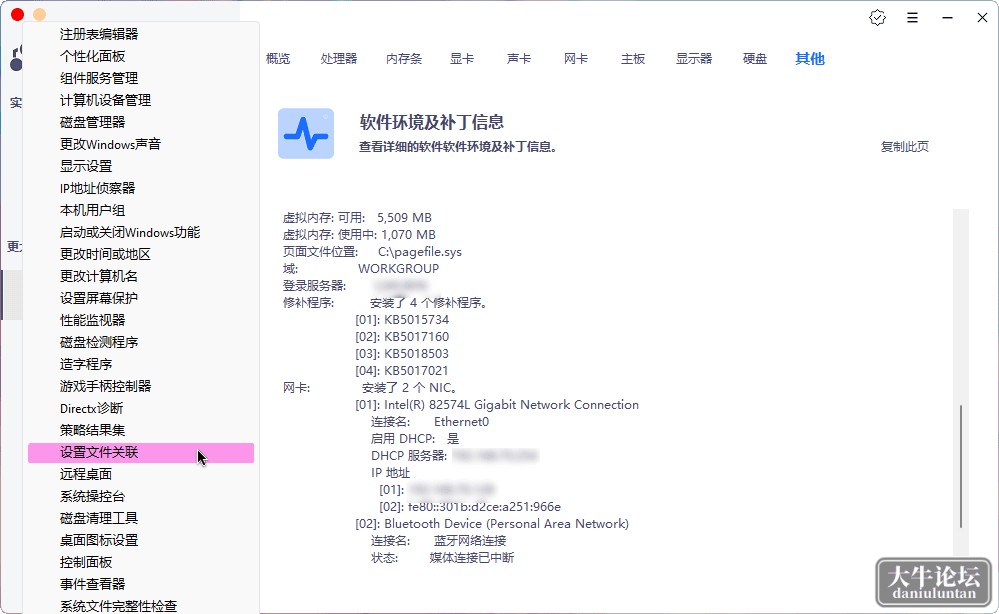Launch 性能监视器 from the menu

pyautogui.click(x=141, y=320)
